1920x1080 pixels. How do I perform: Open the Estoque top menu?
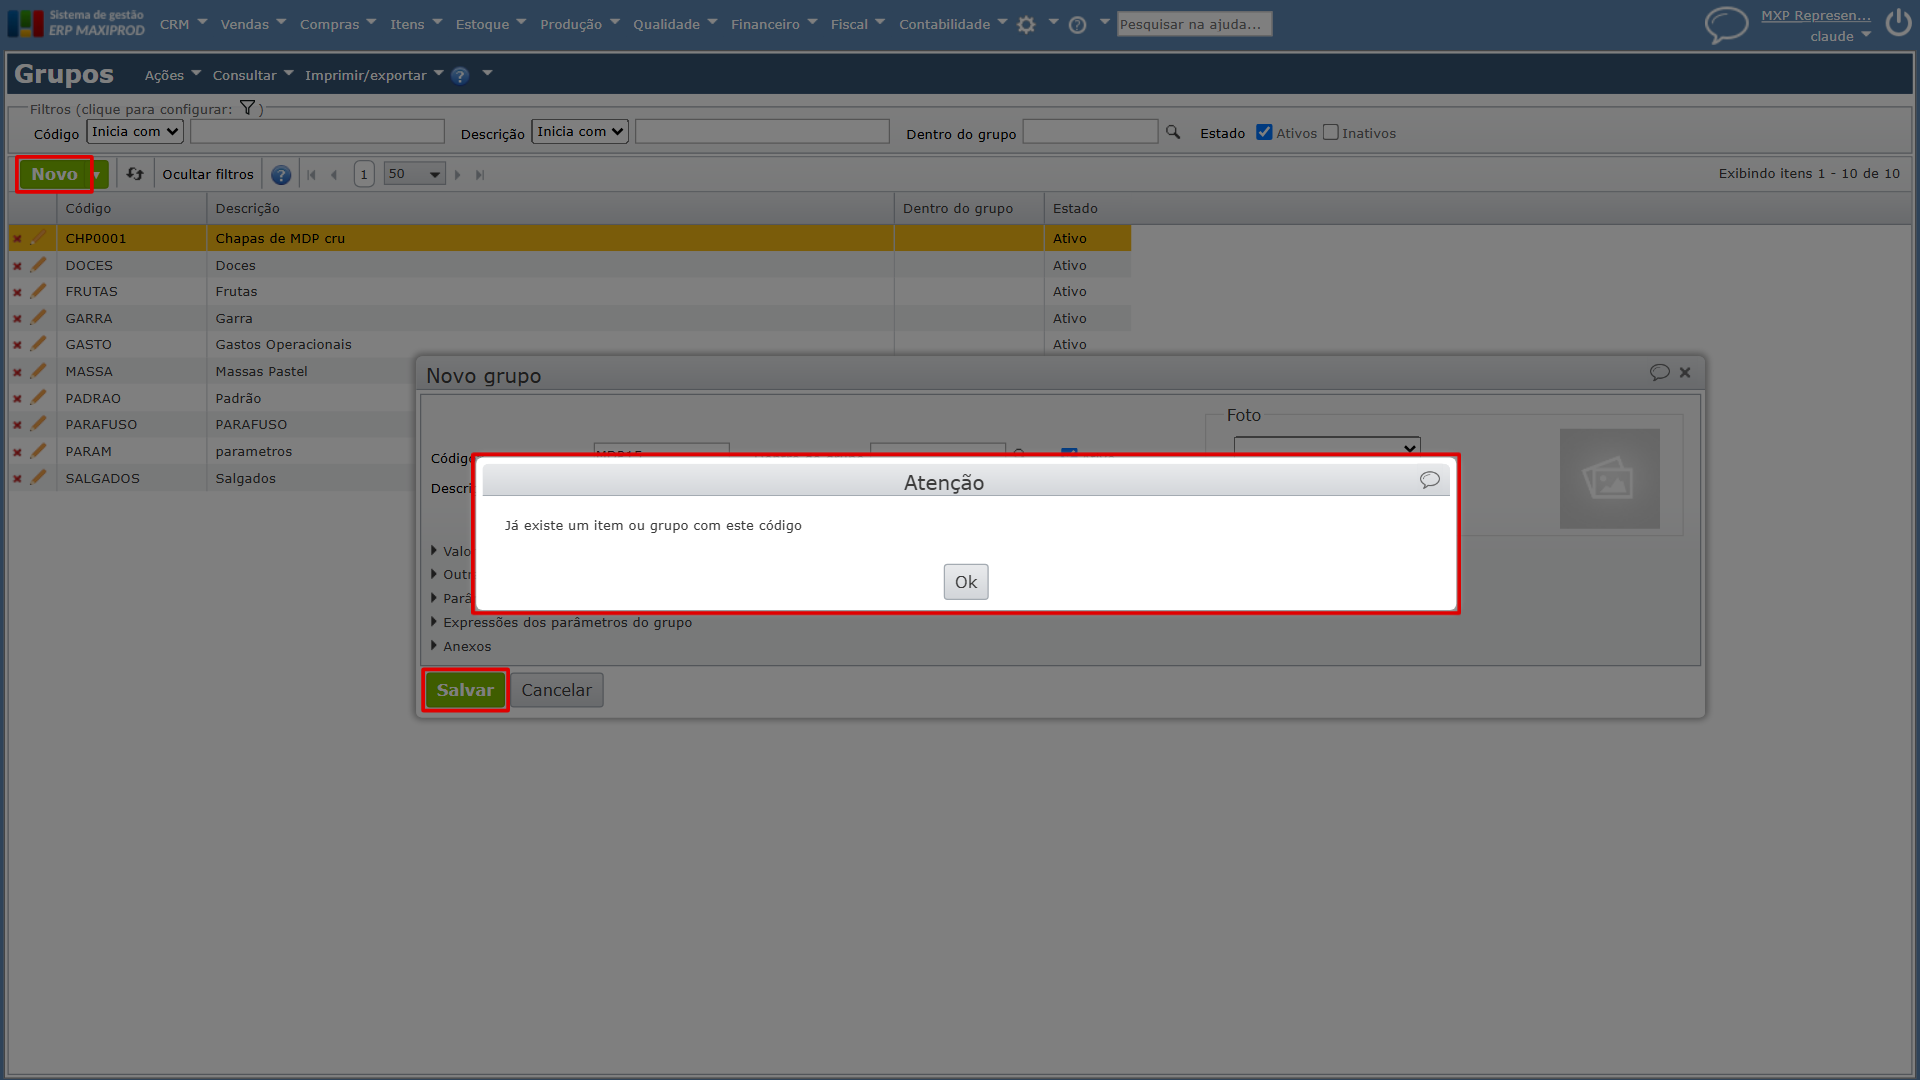click(490, 24)
